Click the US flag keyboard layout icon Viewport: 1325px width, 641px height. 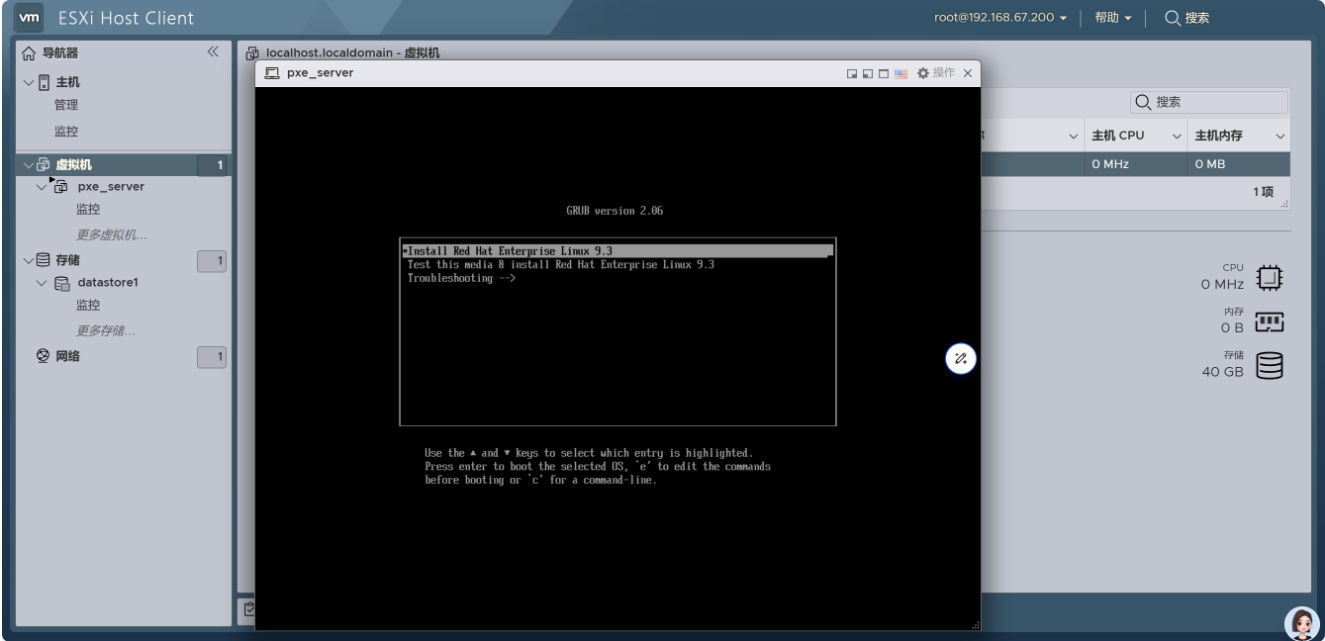point(900,74)
